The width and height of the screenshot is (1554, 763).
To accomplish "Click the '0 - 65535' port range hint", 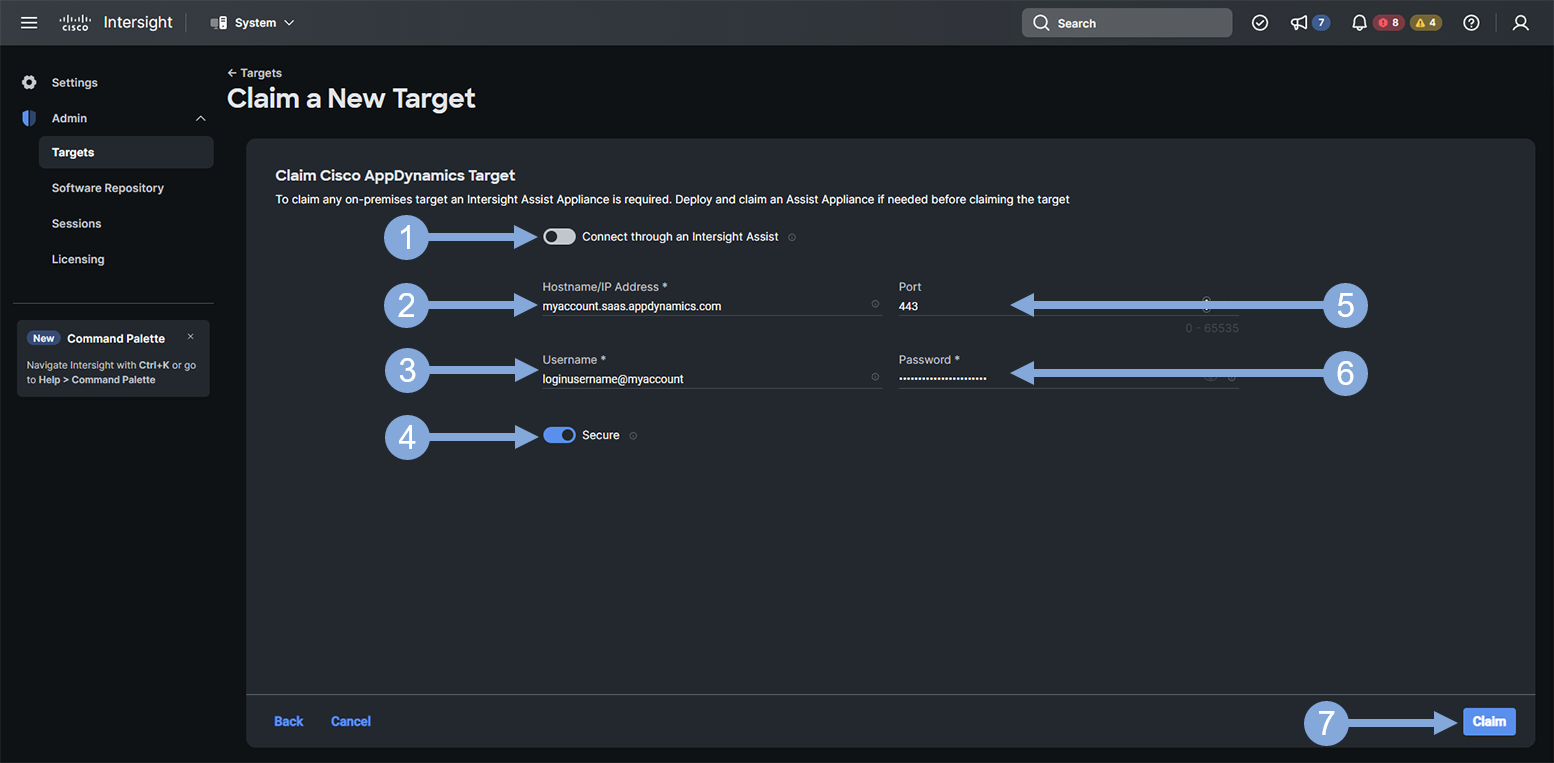I will tap(1212, 328).
